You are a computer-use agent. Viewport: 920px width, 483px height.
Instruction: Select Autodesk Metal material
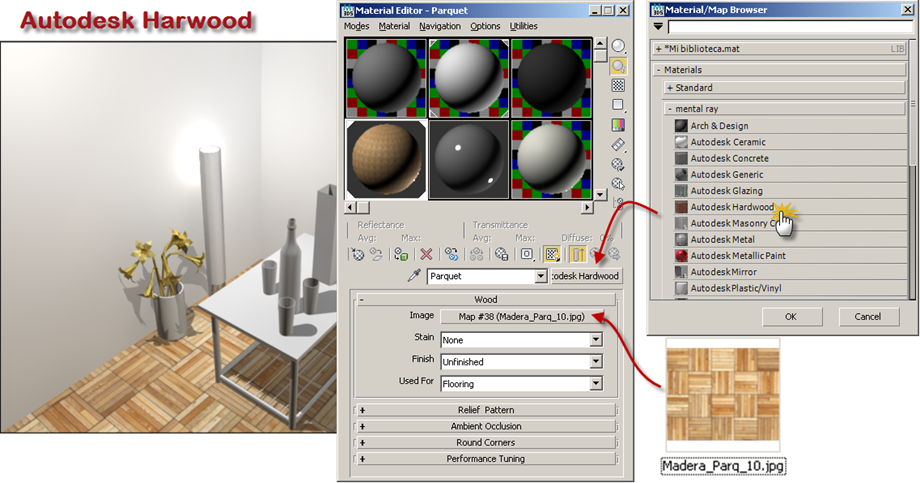[790, 239]
